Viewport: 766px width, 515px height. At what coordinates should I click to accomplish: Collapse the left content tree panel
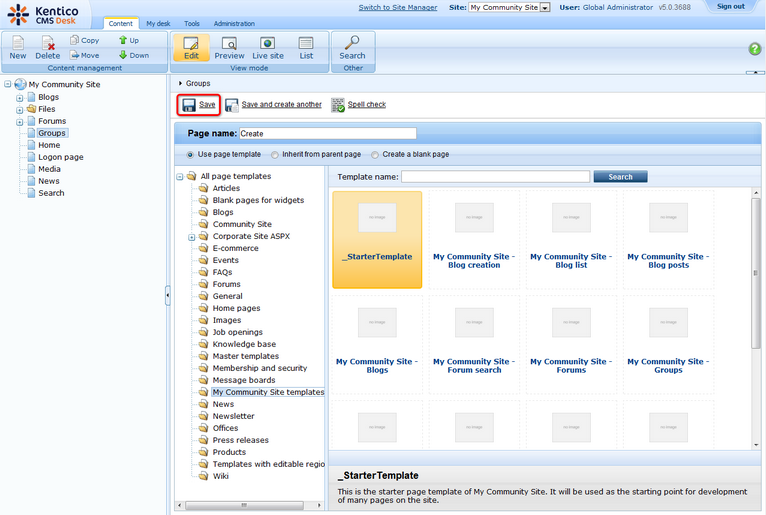168,295
